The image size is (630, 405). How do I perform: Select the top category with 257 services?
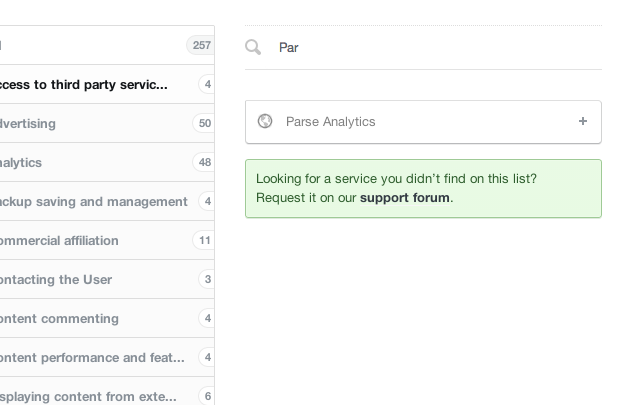point(107,45)
